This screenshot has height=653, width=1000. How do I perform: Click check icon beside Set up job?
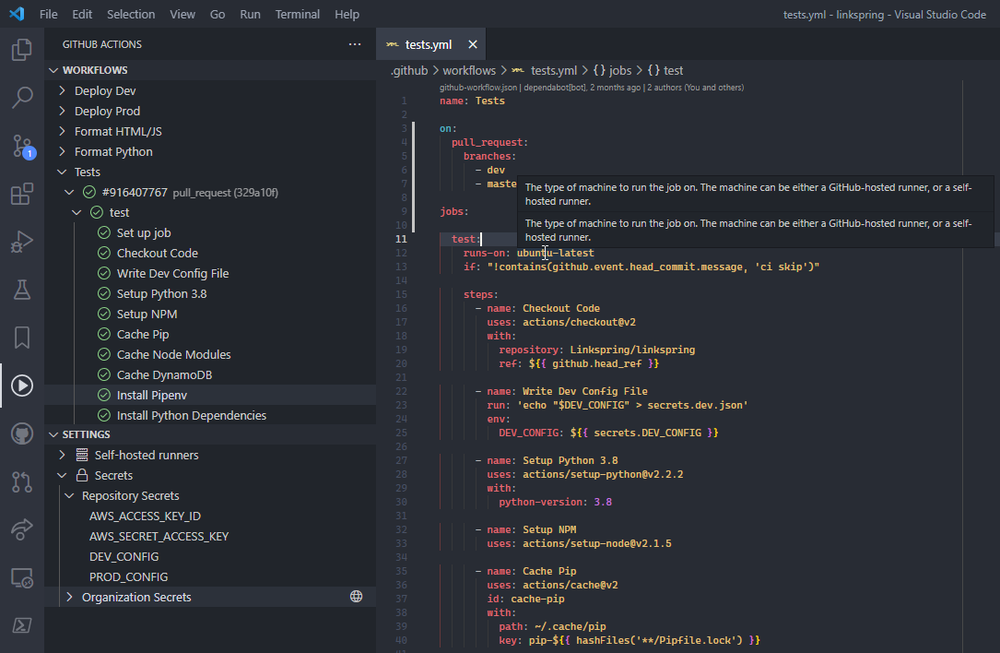104,233
